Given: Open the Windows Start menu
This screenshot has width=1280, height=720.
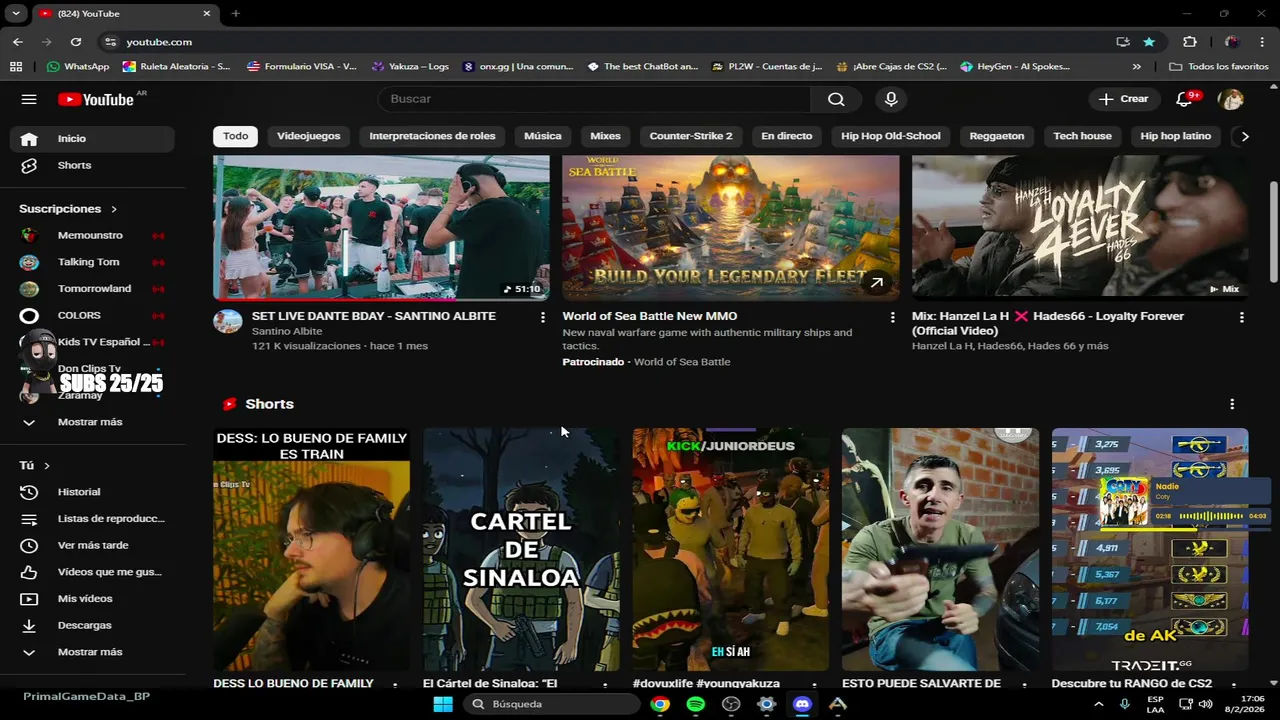Looking at the screenshot, I should pyautogui.click(x=443, y=704).
